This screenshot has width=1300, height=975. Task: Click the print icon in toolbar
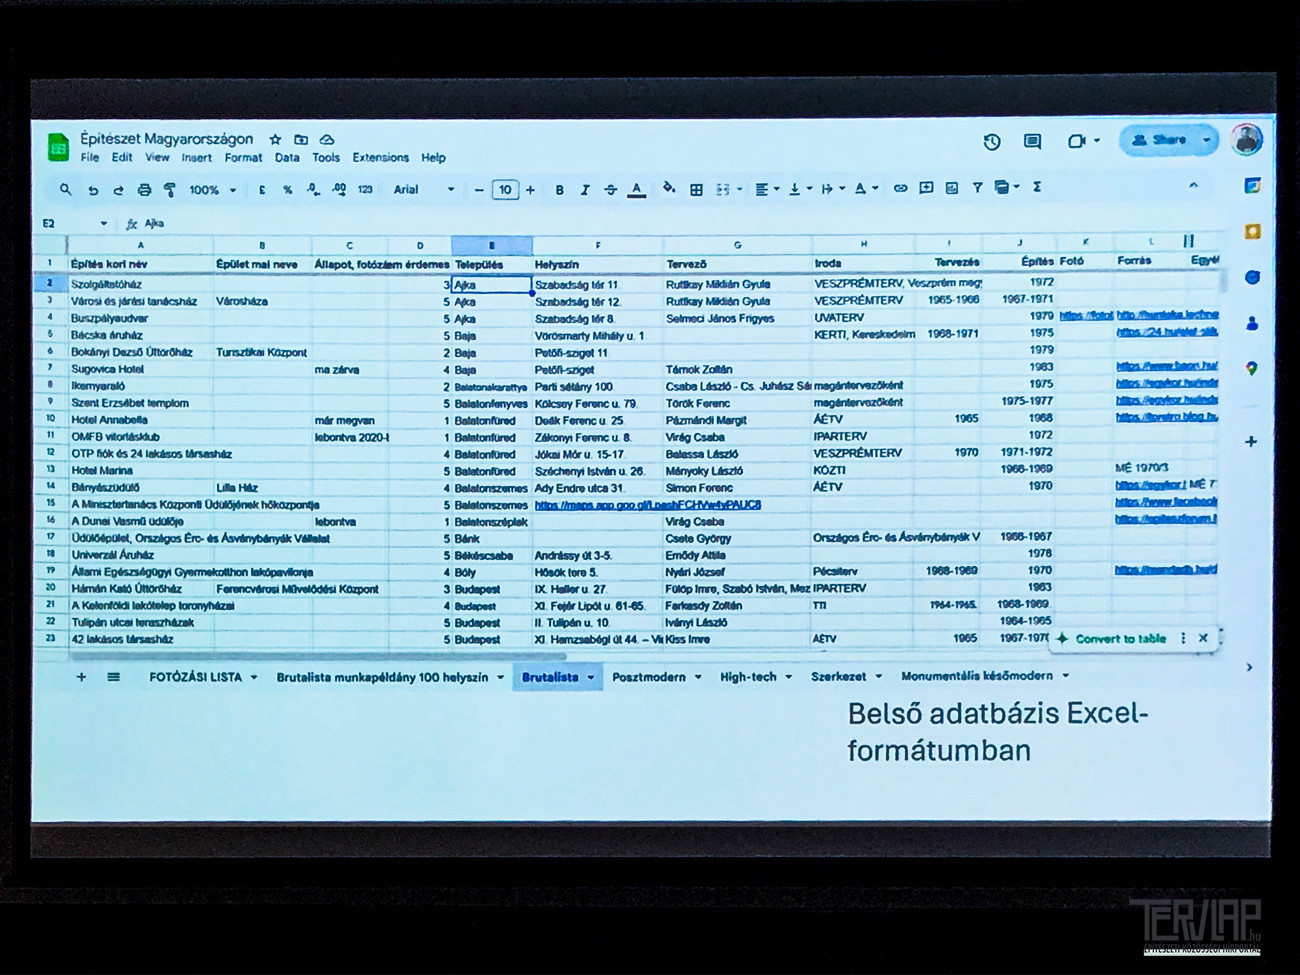(144, 190)
